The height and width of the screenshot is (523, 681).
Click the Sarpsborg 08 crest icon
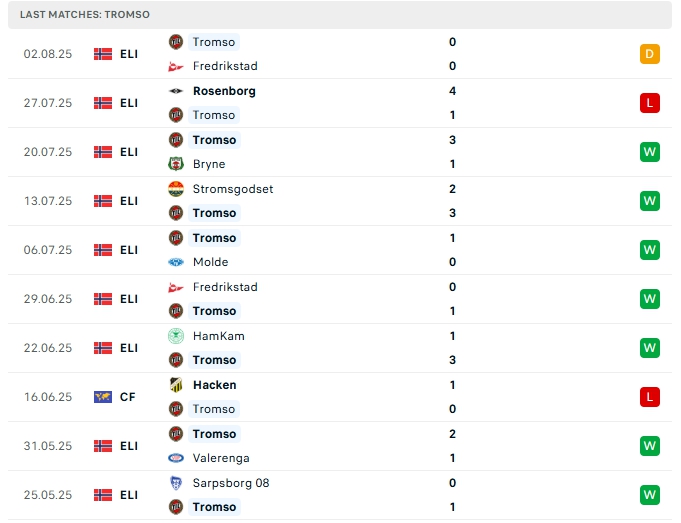(176, 483)
